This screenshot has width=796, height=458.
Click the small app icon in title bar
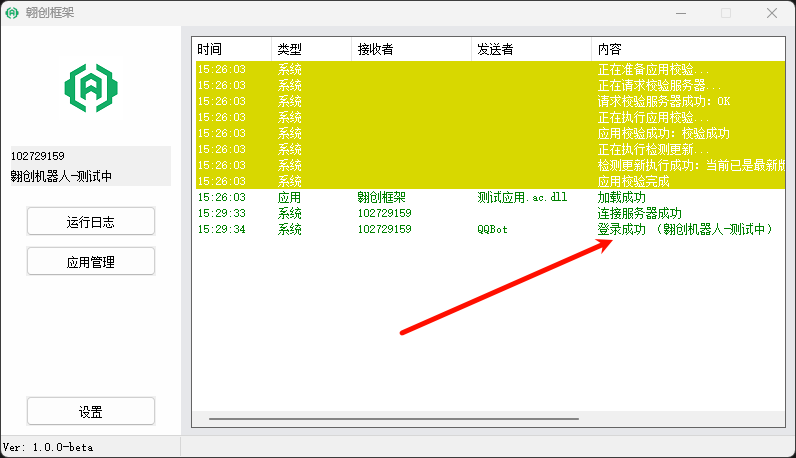tap(13, 13)
